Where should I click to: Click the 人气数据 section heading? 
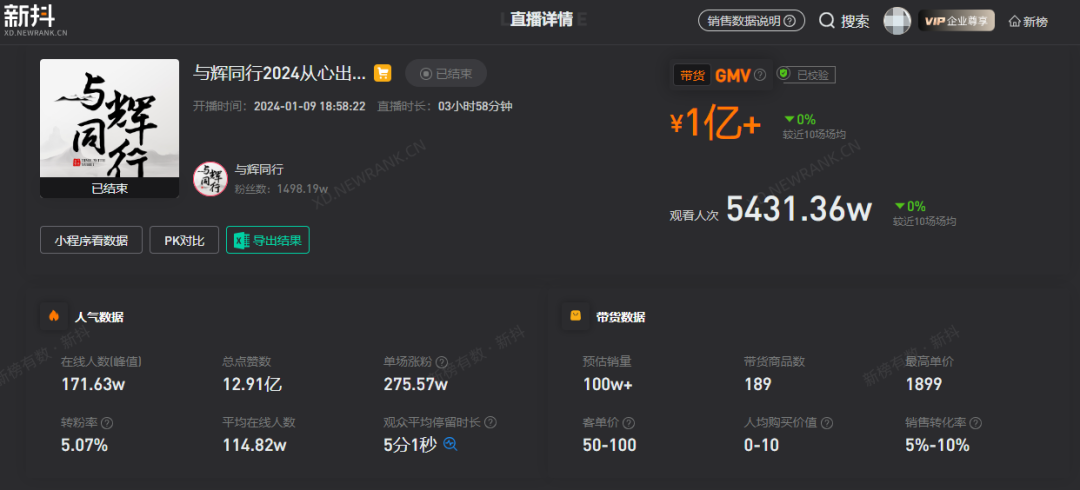(99, 317)
